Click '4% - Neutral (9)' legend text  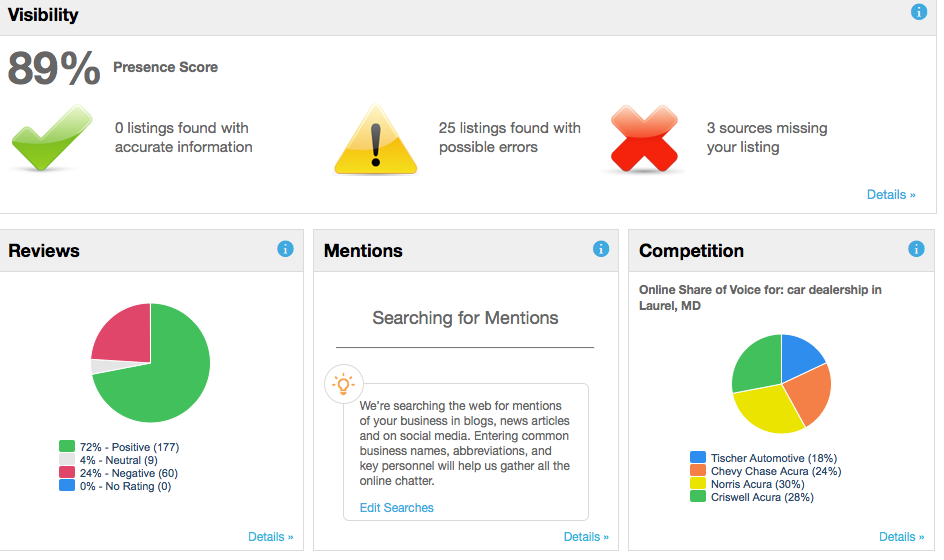coord(119,460)
